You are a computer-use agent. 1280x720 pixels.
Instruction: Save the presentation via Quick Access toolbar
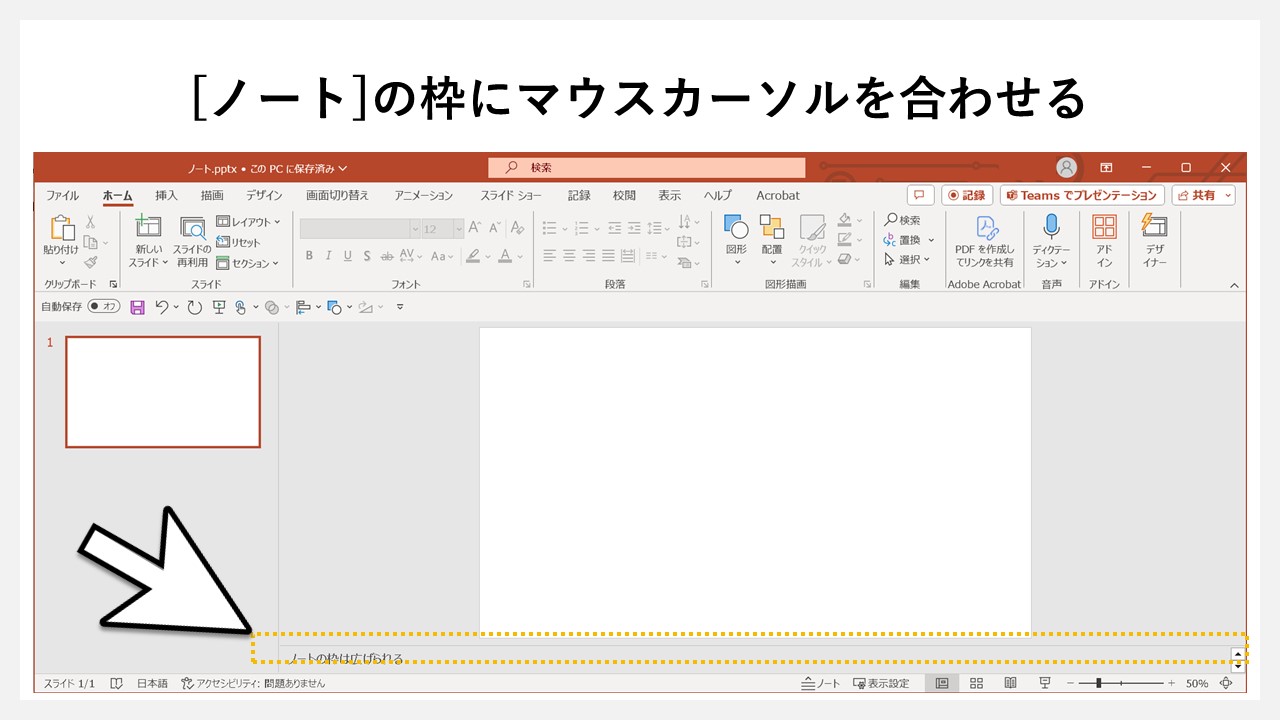(137, 307)
